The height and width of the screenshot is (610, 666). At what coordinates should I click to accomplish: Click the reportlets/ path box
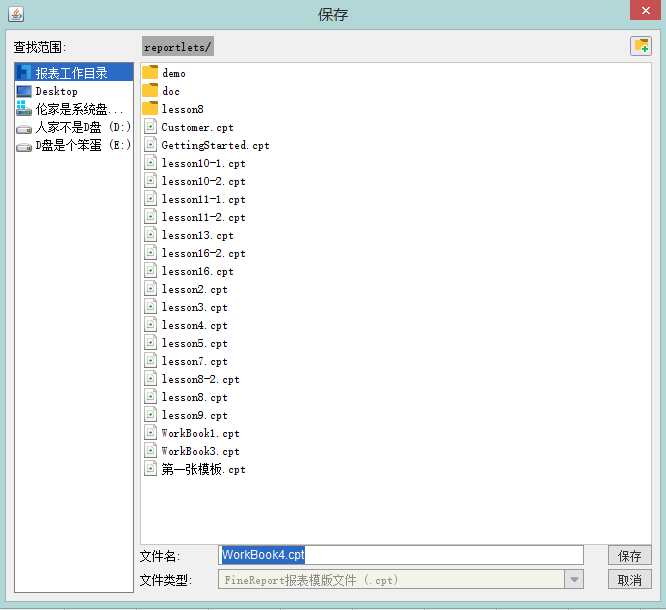(x=178, y=46)
